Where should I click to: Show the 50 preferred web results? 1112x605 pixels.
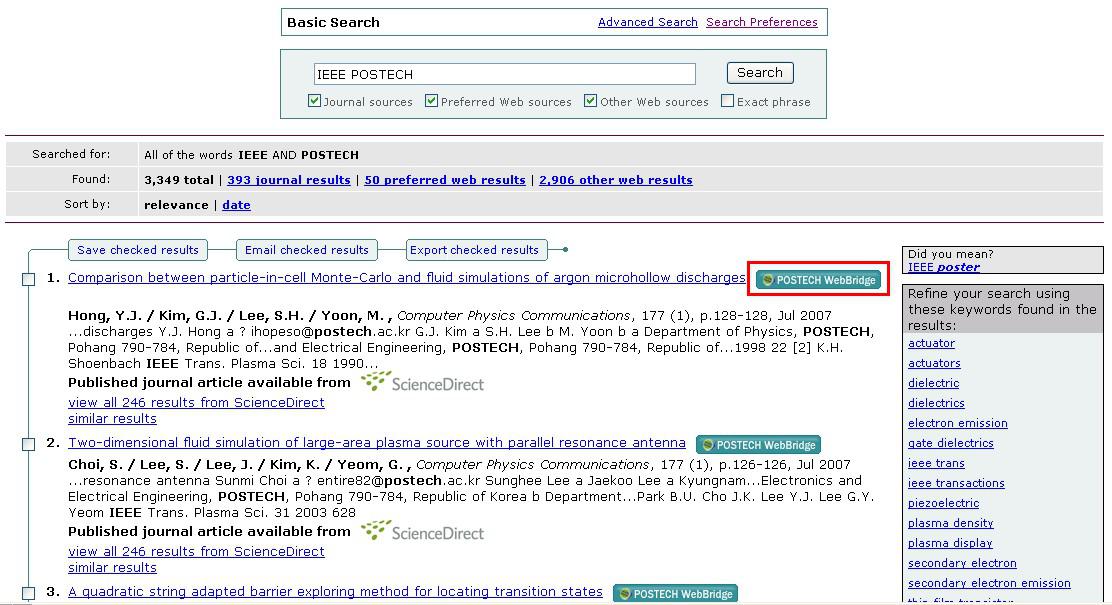click(x=445, y=180)
